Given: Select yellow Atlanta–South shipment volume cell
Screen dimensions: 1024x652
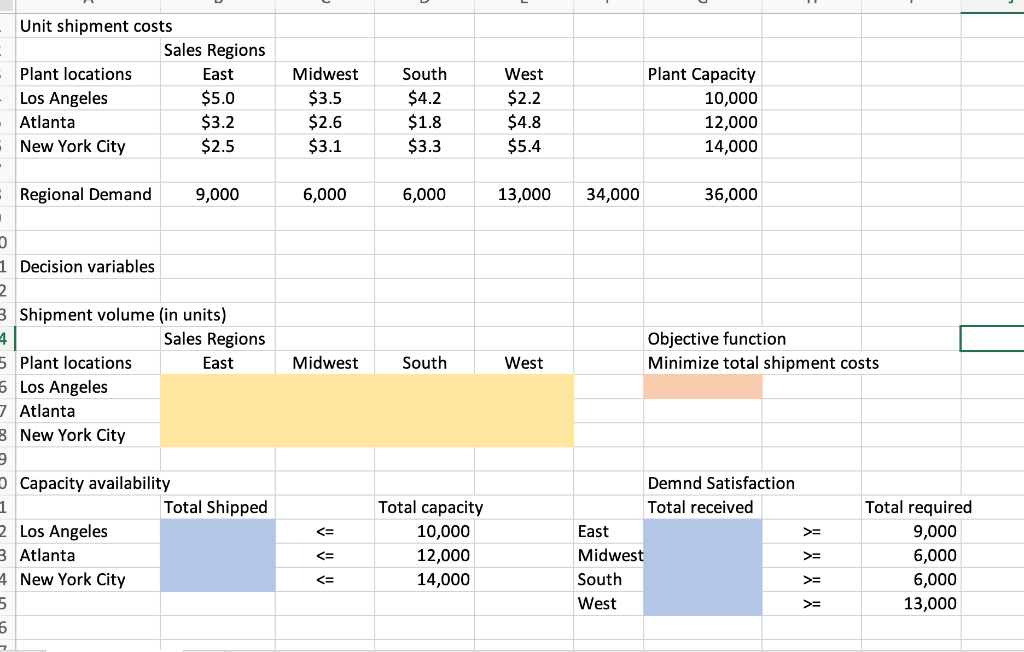Looking at the screenshot, I should tap(424, 412).
